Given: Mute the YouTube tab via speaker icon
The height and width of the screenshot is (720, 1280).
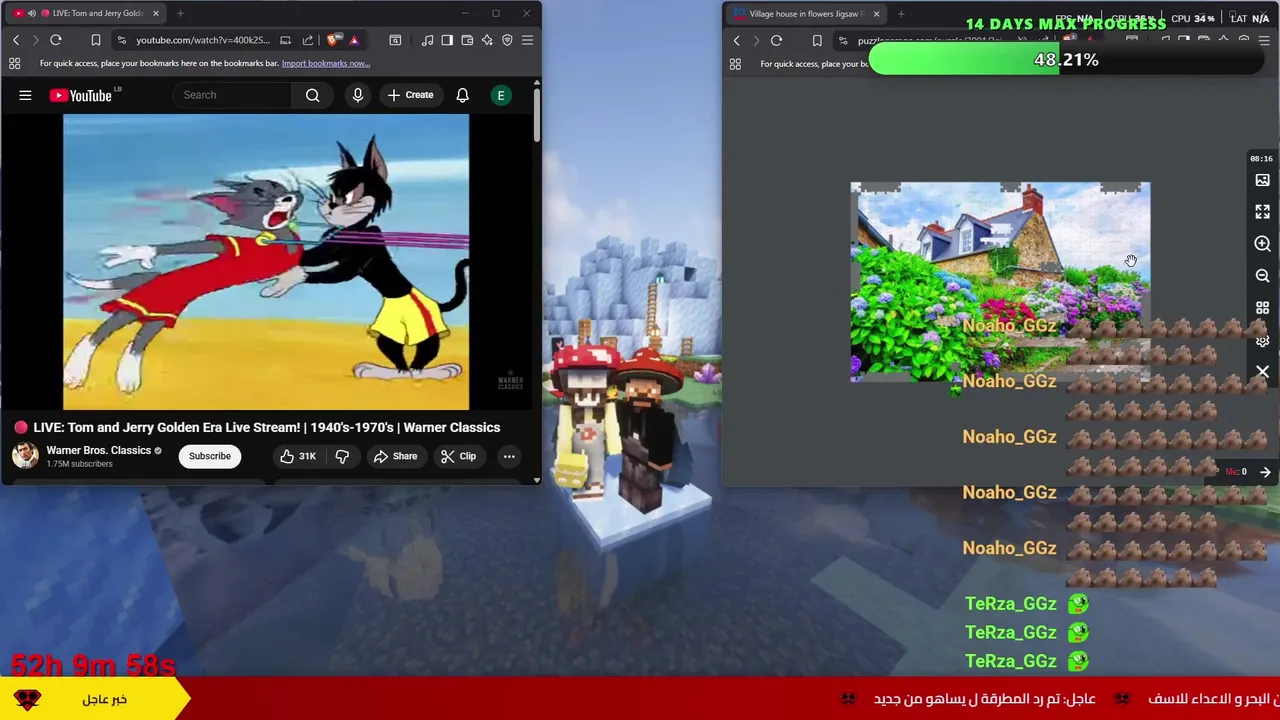Looking at the screenshot, I should click(x=31, y=13).
